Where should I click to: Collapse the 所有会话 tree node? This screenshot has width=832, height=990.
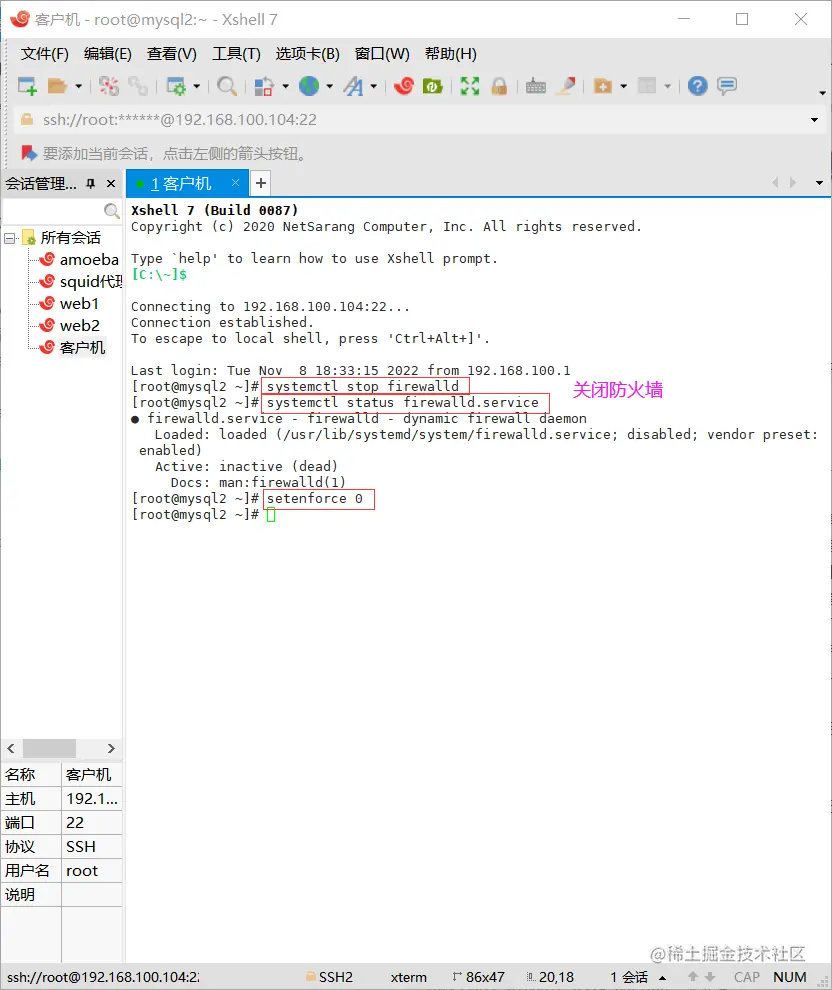[x=9, y=238]
